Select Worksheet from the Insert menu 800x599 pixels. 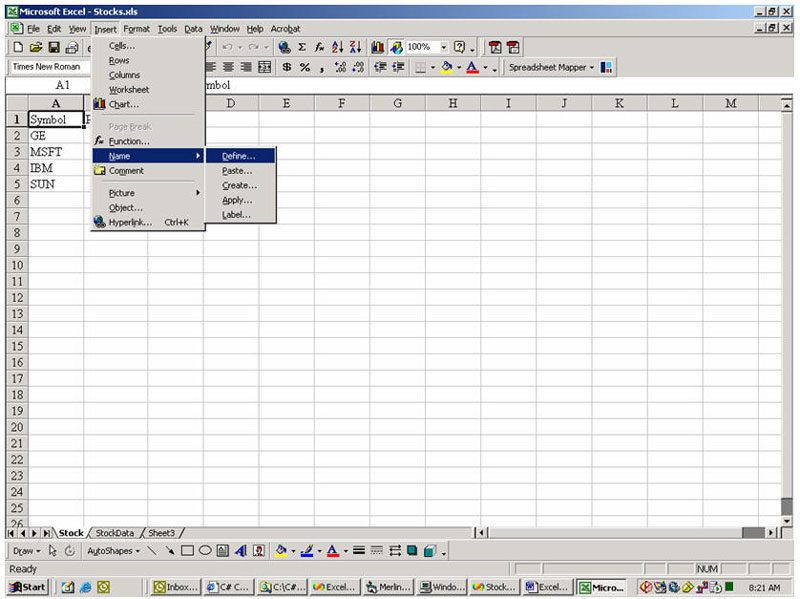coord(148,90)
